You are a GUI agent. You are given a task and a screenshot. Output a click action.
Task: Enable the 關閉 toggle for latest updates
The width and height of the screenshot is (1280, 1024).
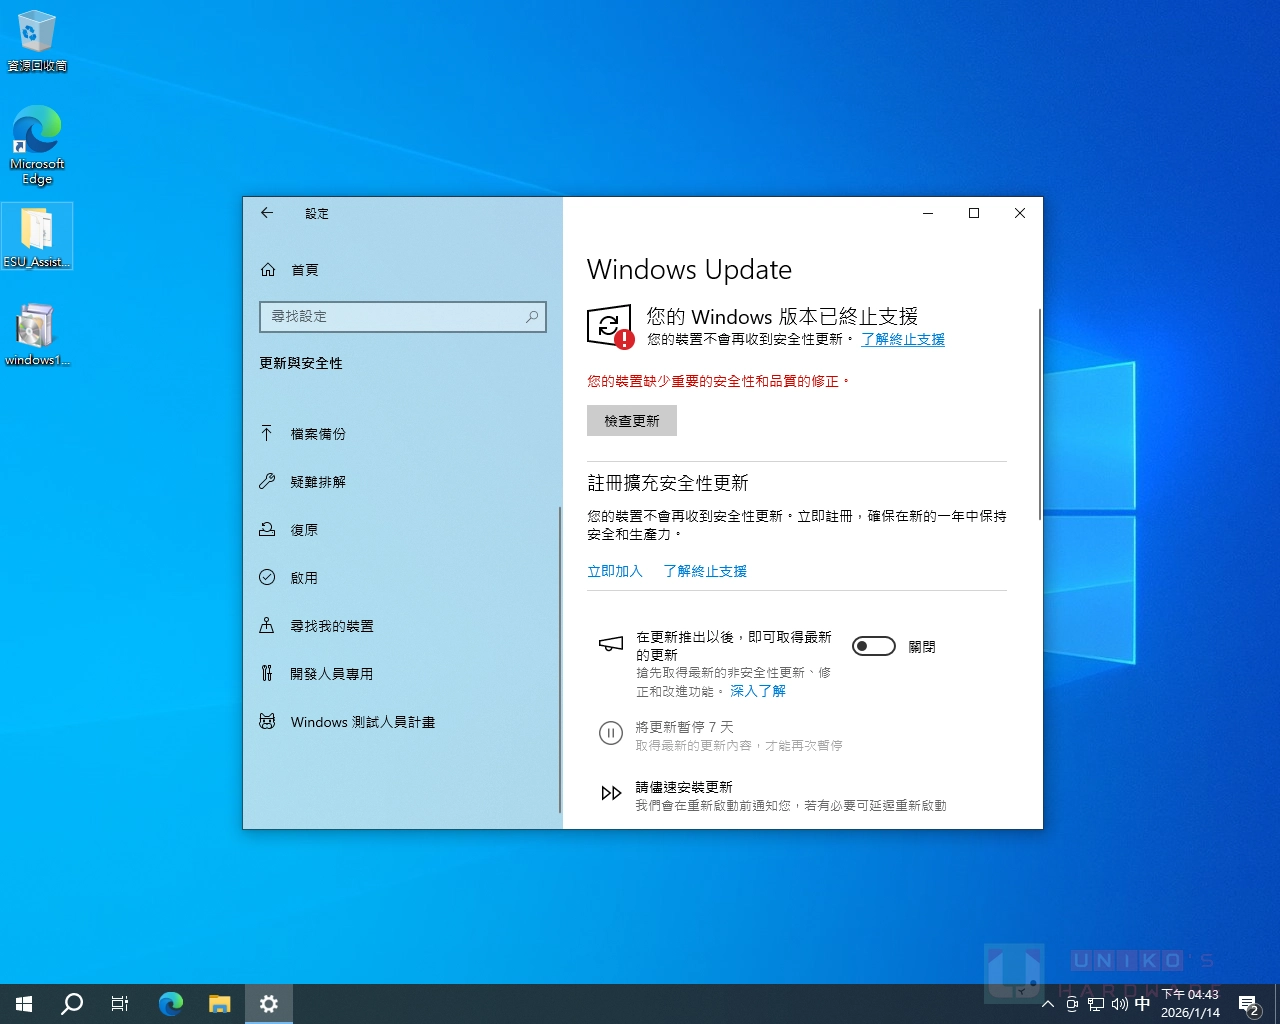pos(873,646)
